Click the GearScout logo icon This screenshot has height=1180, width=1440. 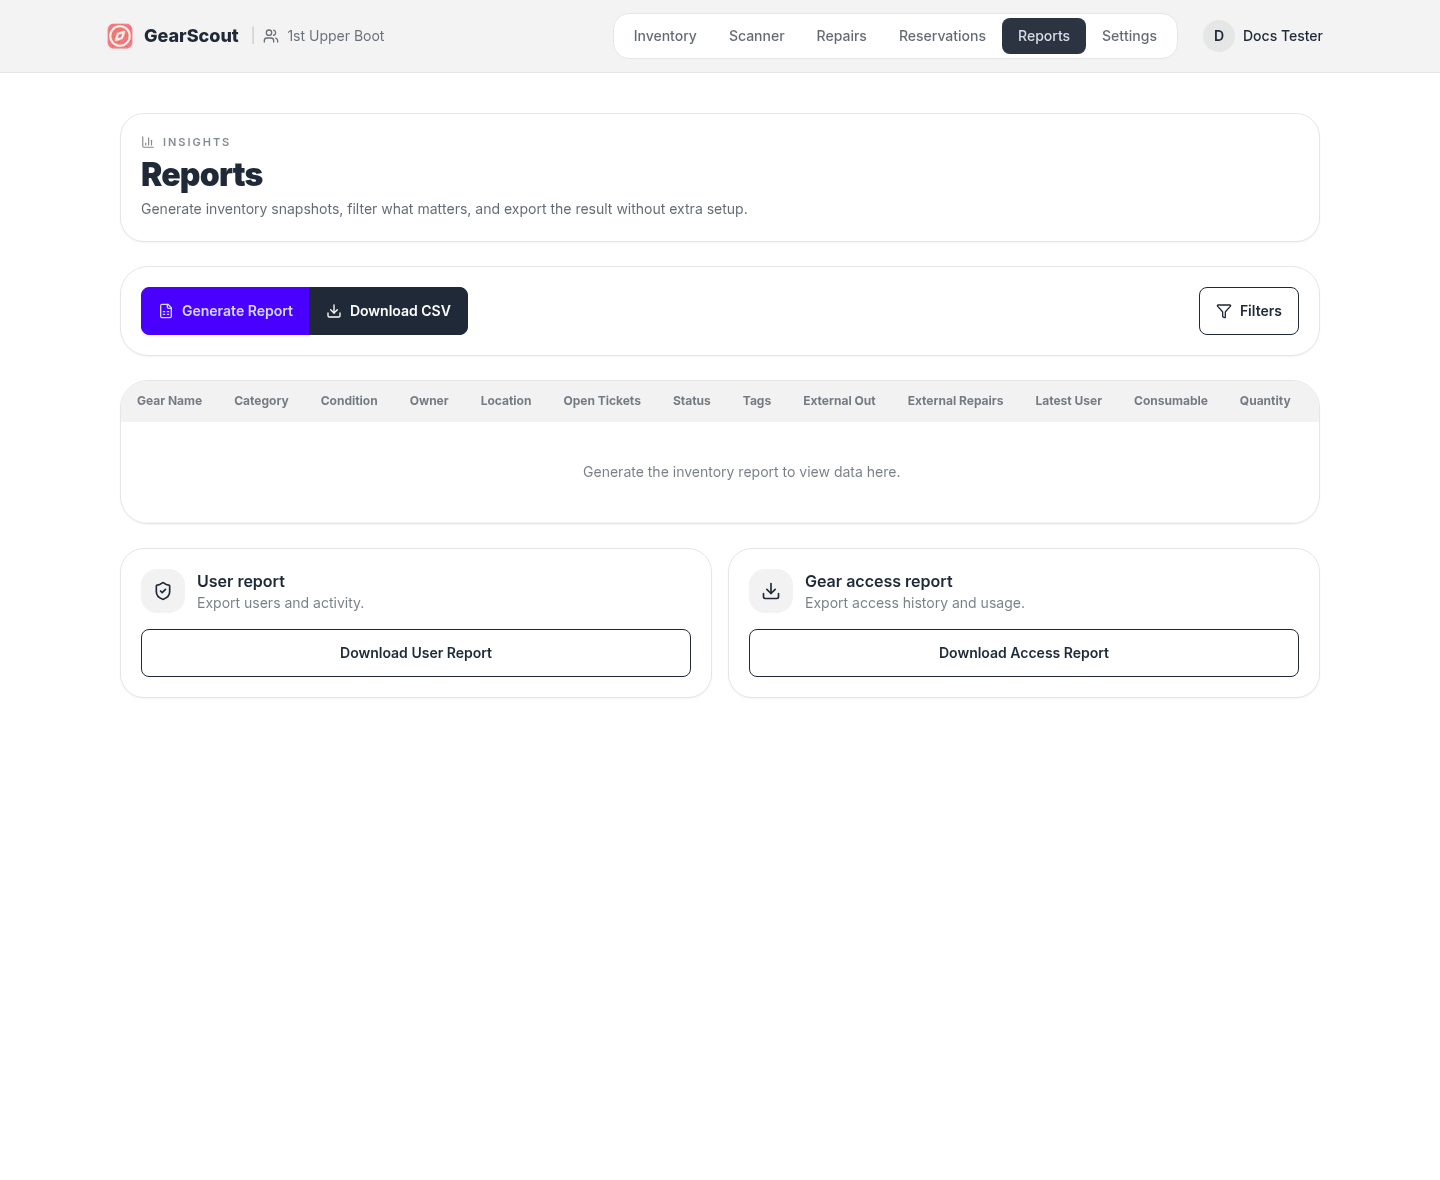tap(120, 36)
